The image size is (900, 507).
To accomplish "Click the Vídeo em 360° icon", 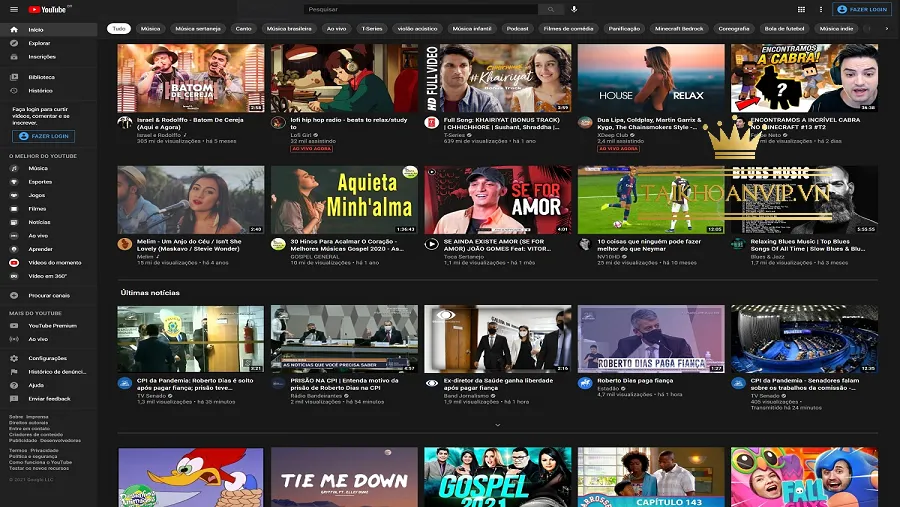I will click(x=14, y=276).
